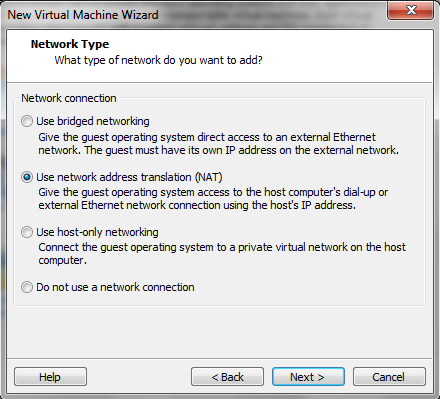Viewport: 440px width, 399px height.
Task: Click the 'What type of network' subtitle text
Action: [x=158, y=60]
